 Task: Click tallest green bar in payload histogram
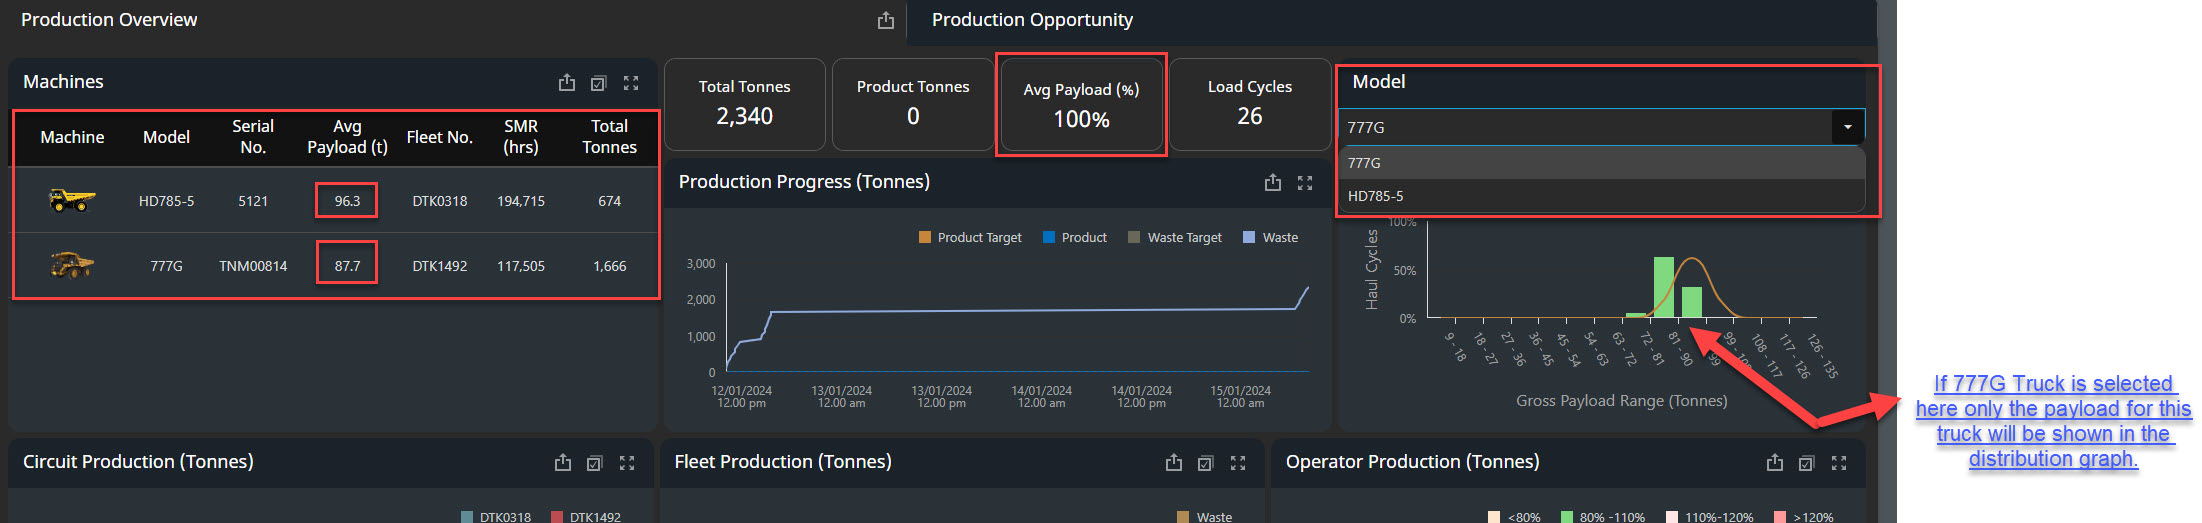[x=1663, y=287]
